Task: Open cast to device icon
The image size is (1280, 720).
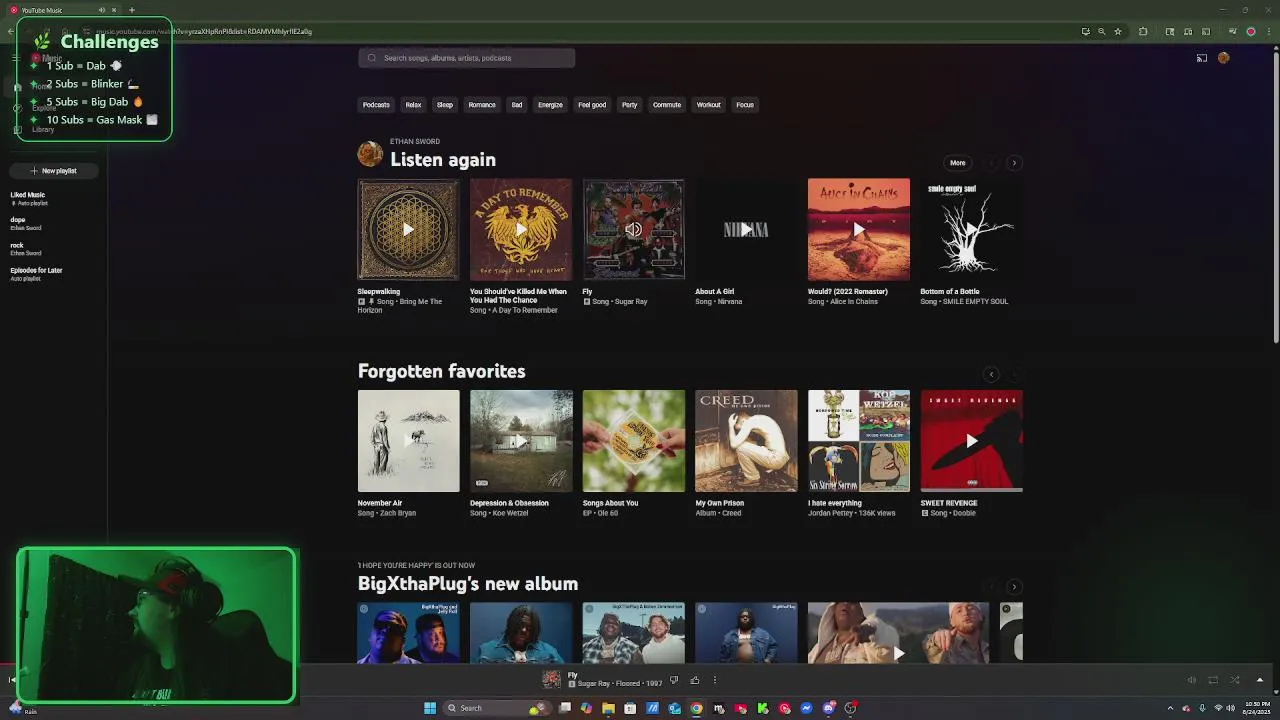Action: (x=1202, y=58)
